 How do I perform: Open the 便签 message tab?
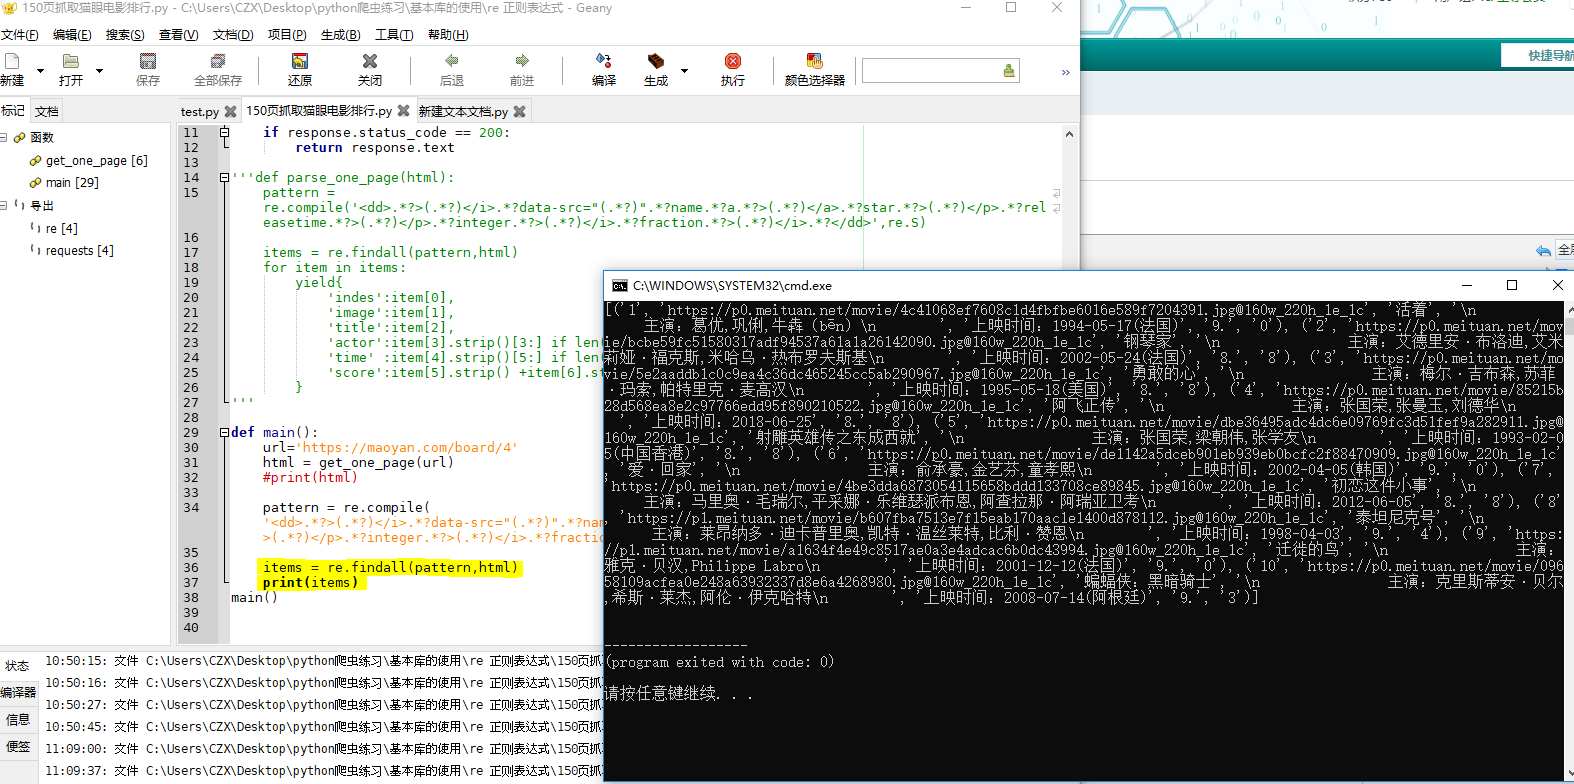[18, 746]
